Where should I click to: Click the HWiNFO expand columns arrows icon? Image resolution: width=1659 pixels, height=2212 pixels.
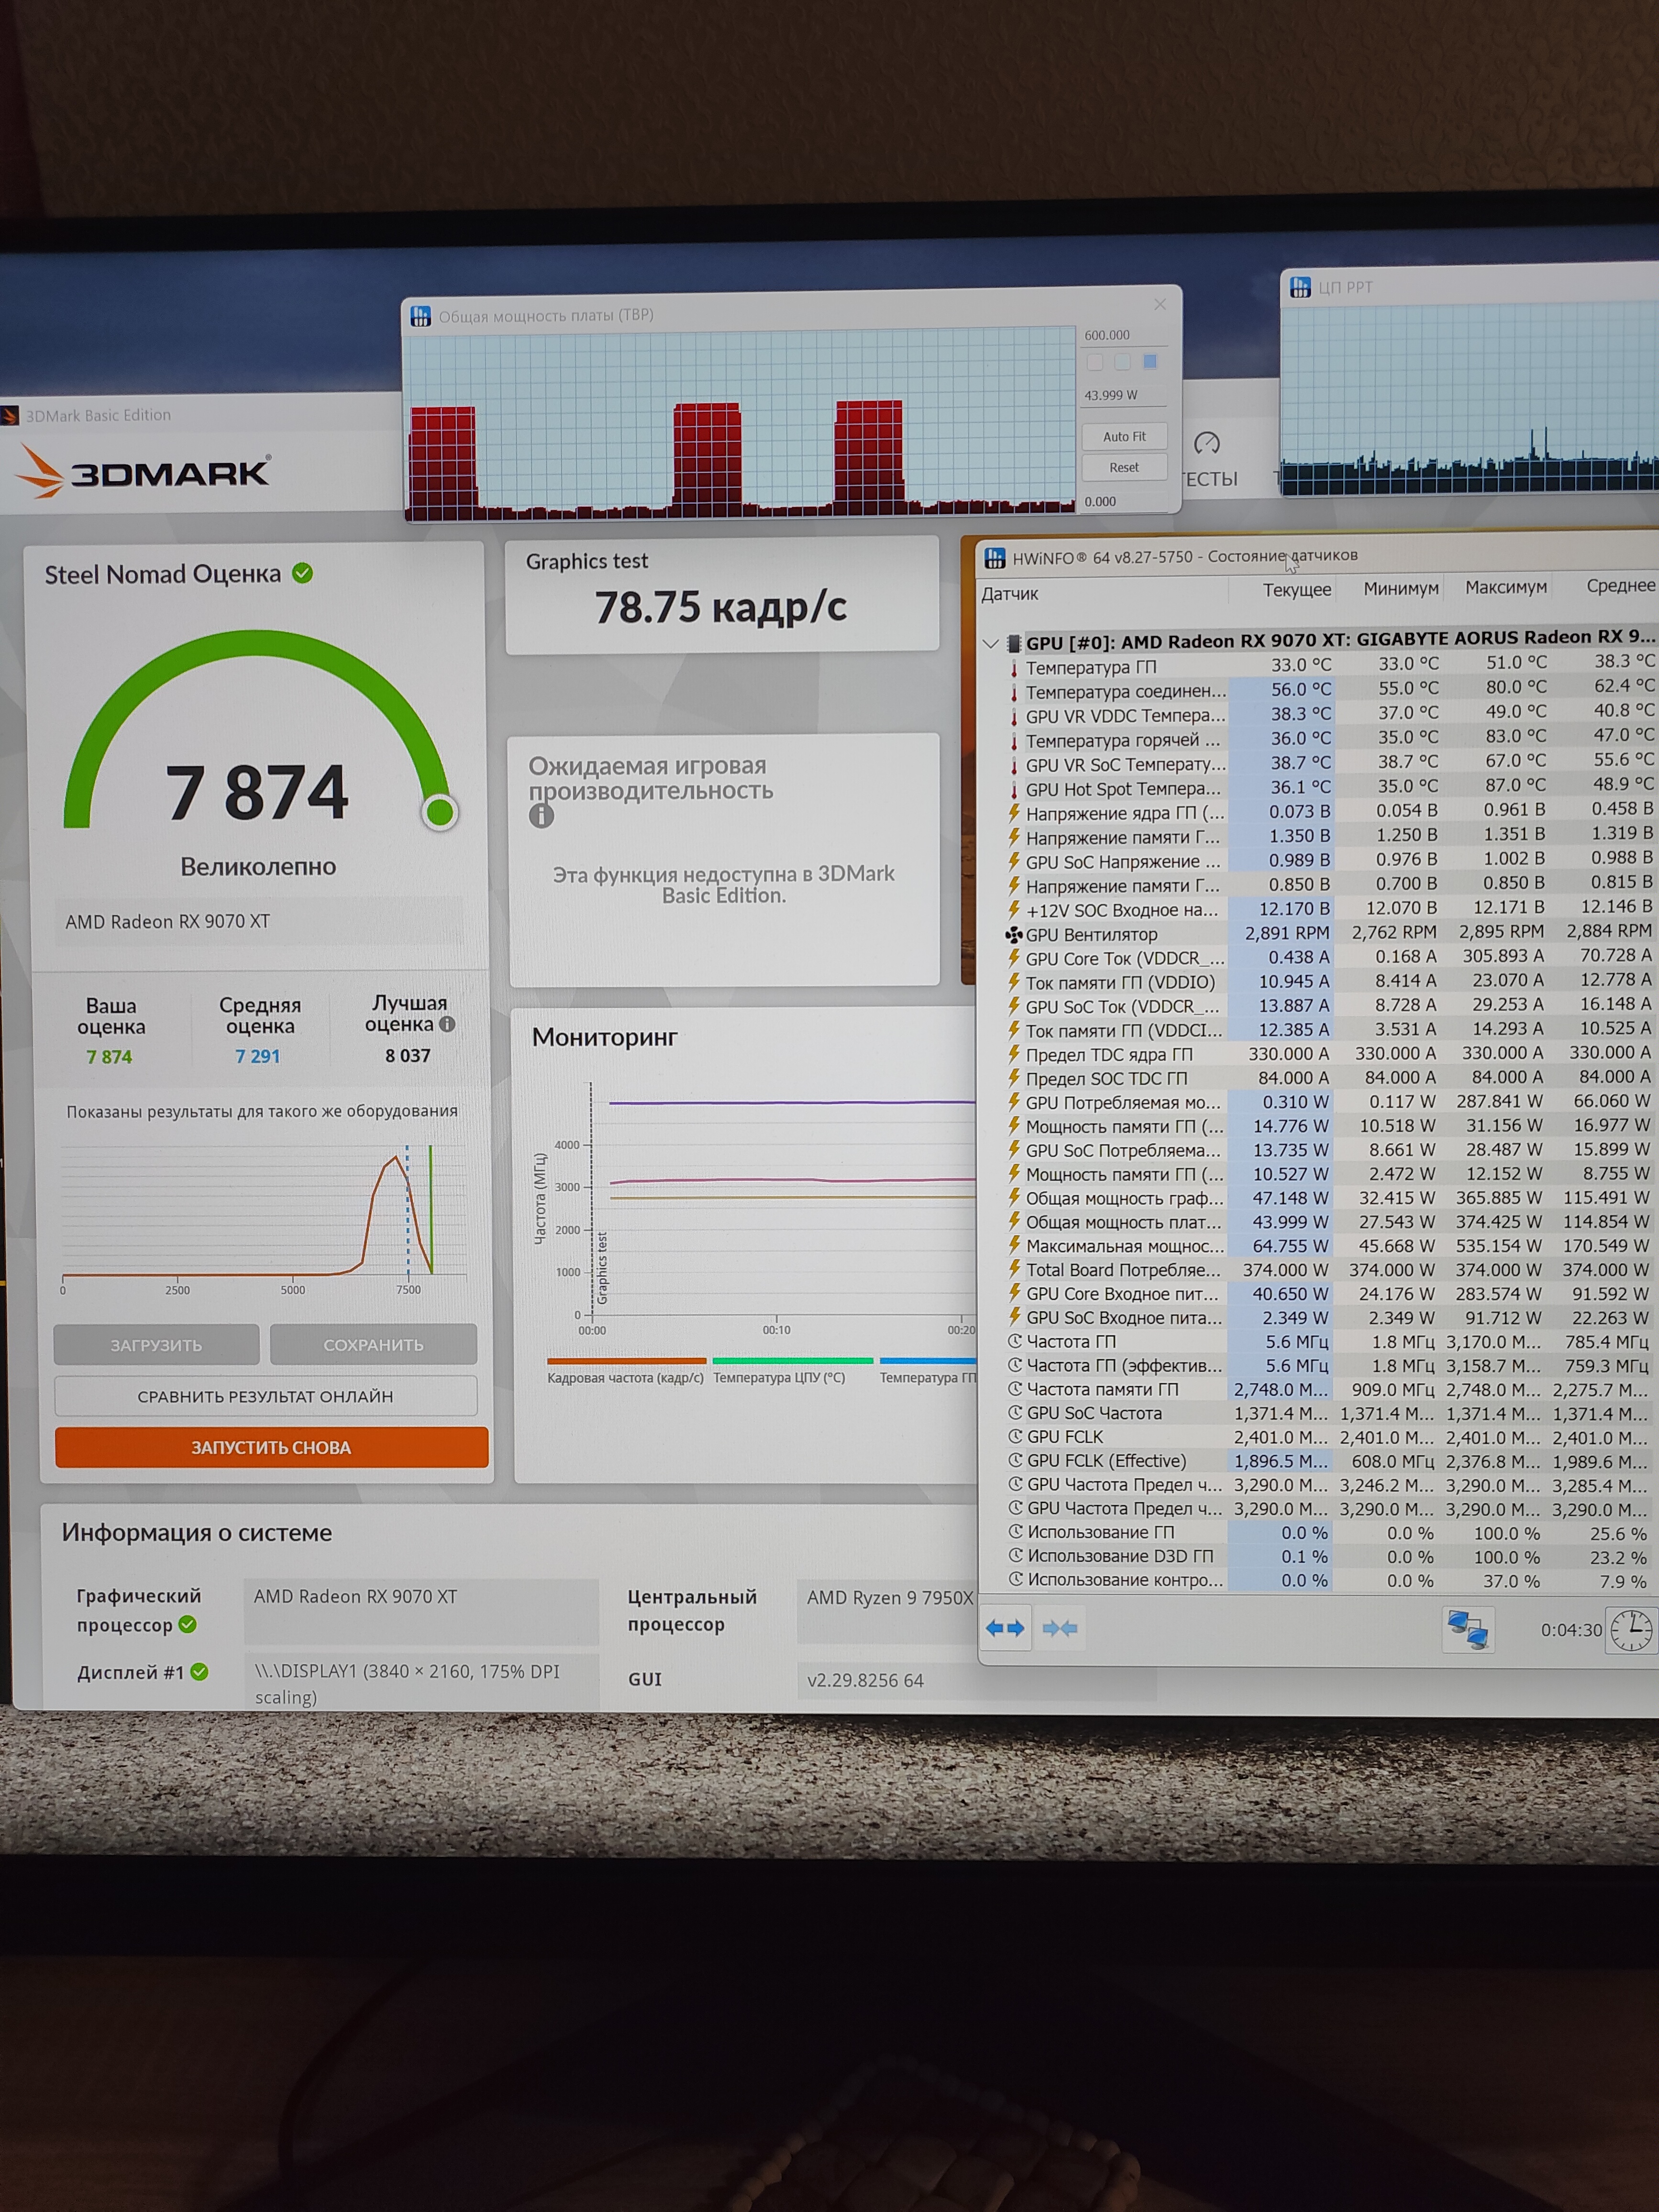[x=1005, y=1628]
